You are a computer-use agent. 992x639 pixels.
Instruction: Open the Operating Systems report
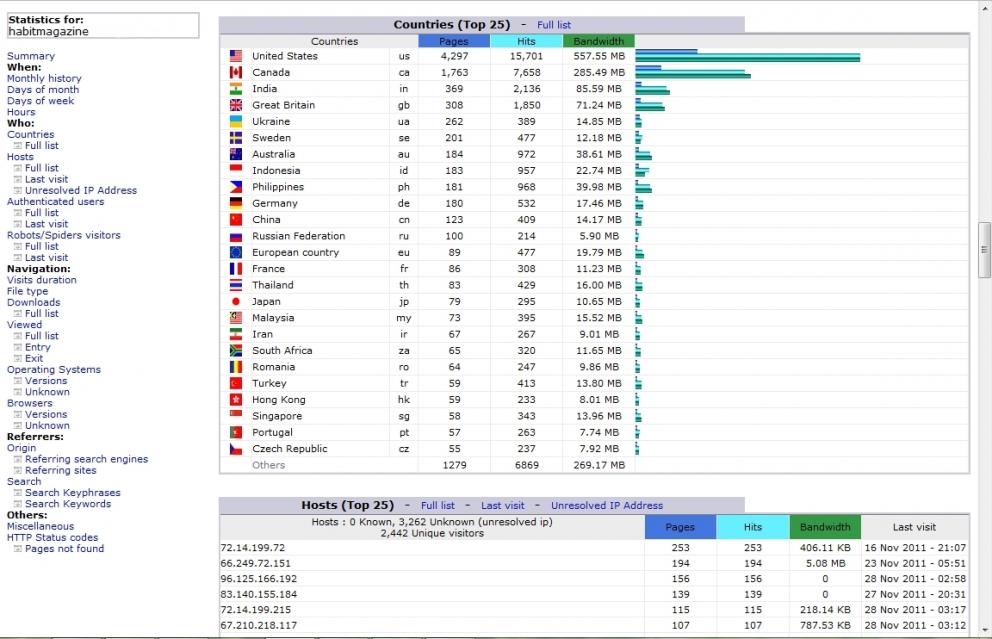pos(54,369)
